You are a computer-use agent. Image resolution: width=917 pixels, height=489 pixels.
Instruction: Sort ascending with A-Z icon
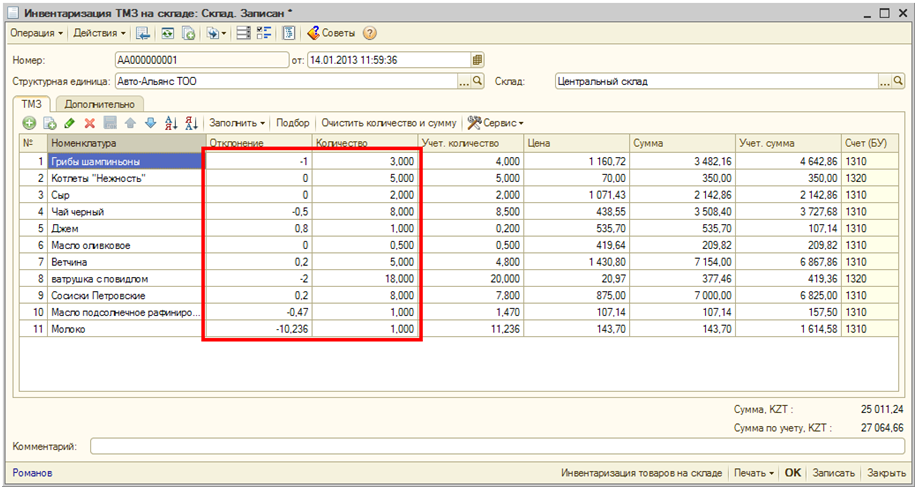[x=170, y=123]
